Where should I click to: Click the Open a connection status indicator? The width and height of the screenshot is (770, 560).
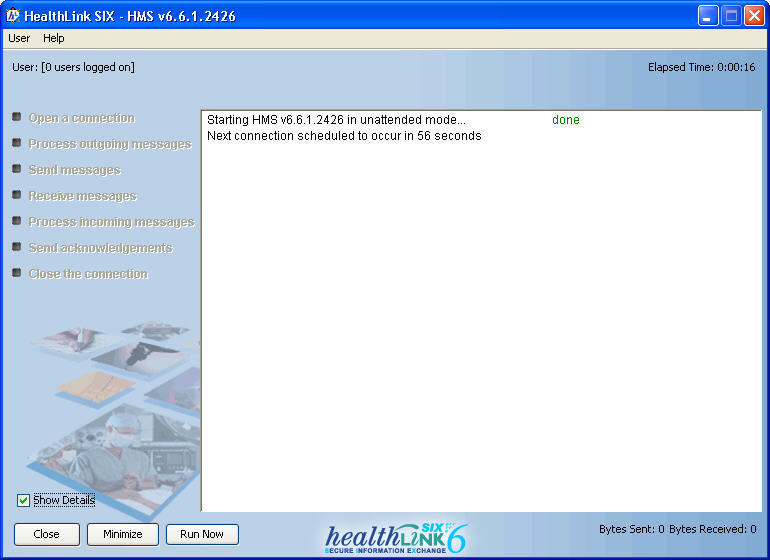(x=17, y=117)
